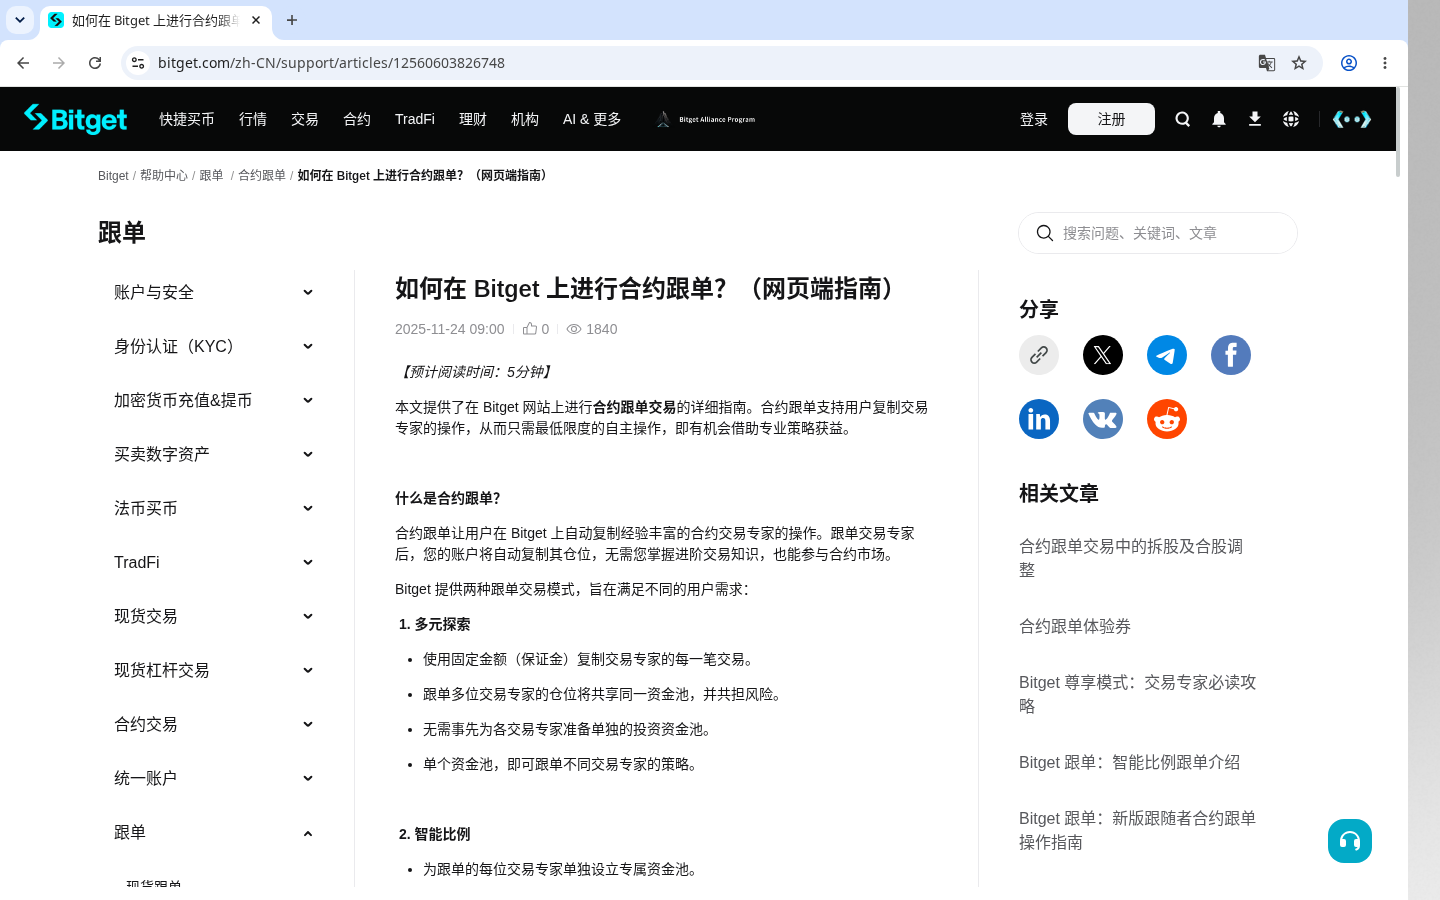Go to Bitget breadcrumb link
The height and width of the screenshot is (900, 1440).
click(113, 175)
